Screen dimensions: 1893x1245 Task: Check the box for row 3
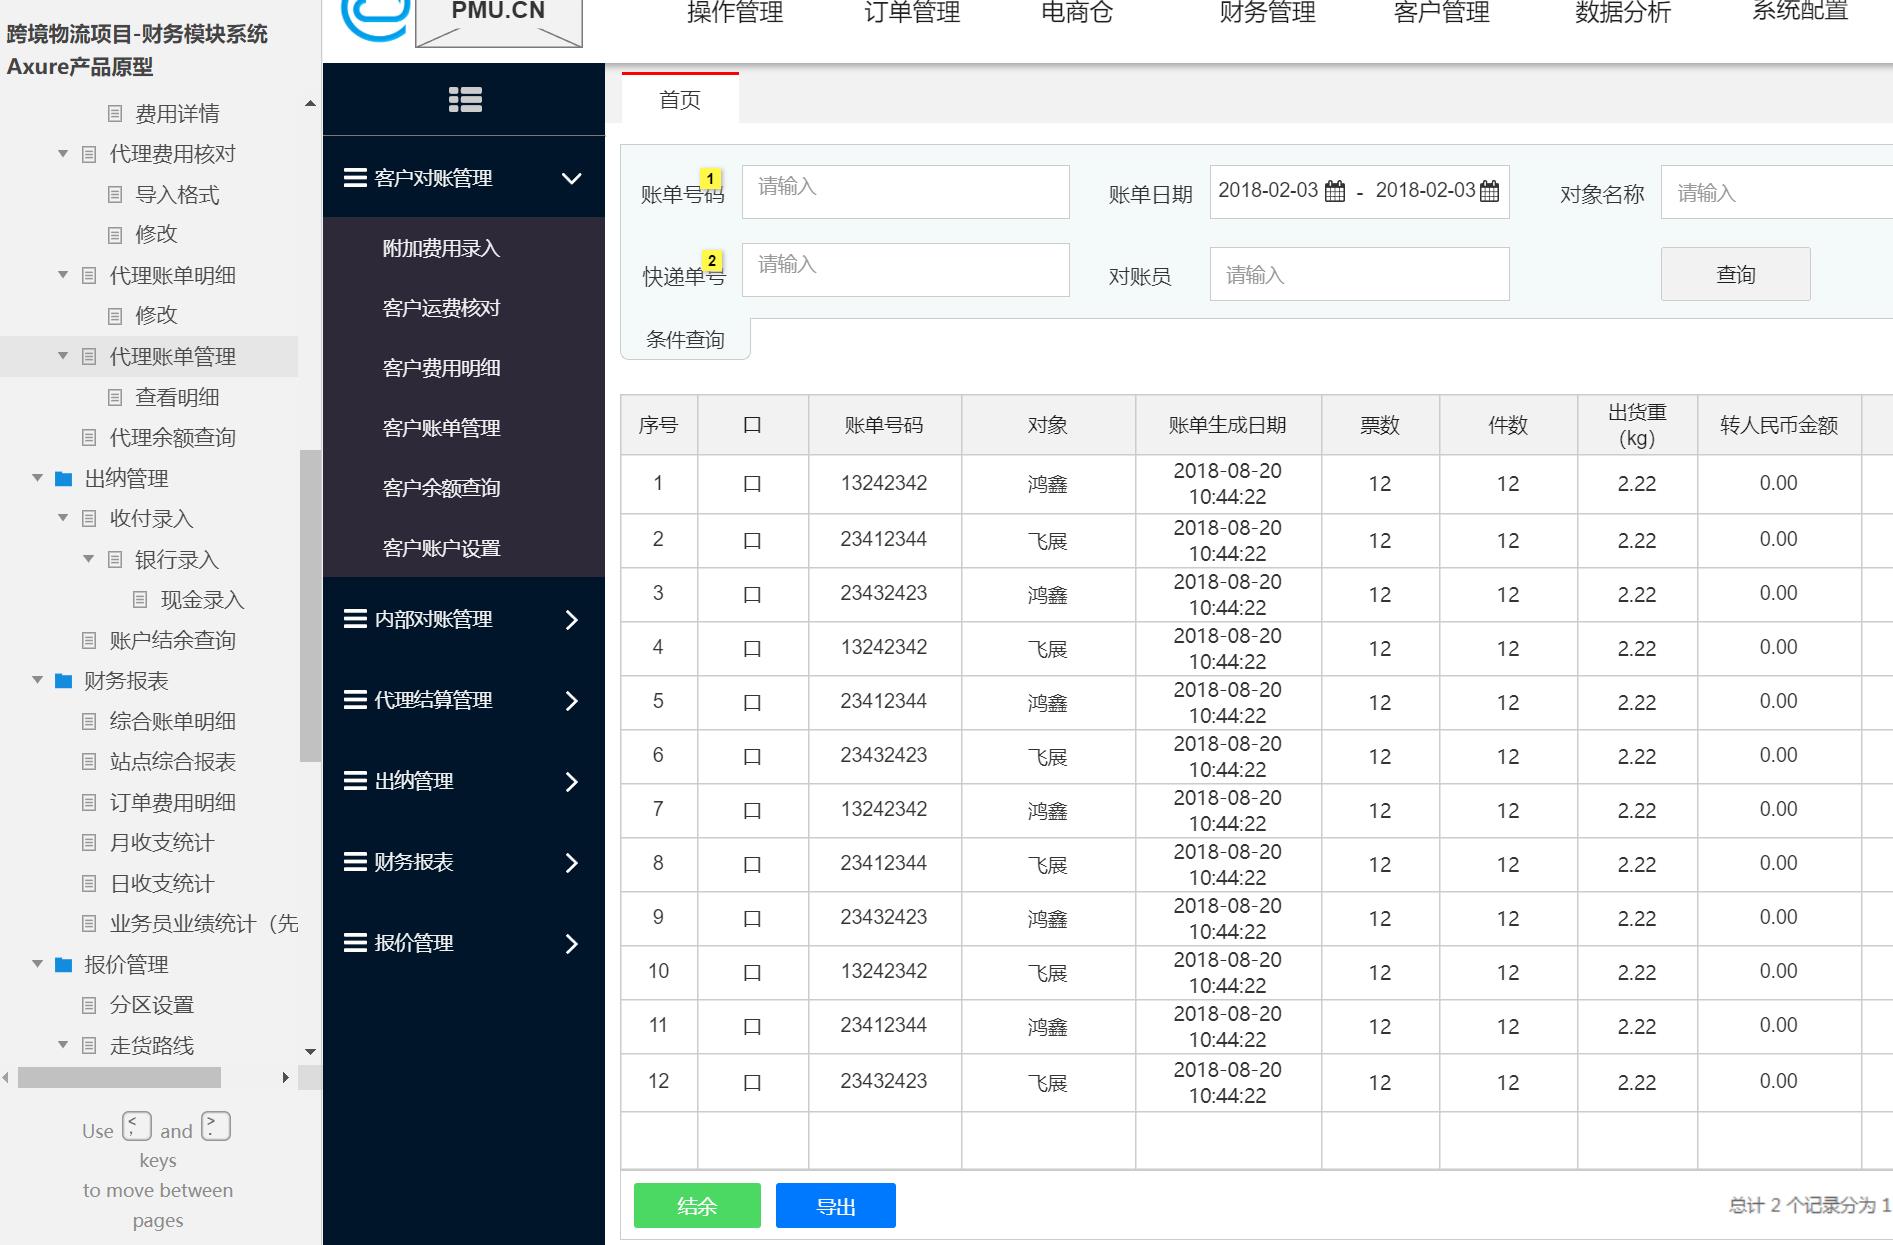click(753, 595)
